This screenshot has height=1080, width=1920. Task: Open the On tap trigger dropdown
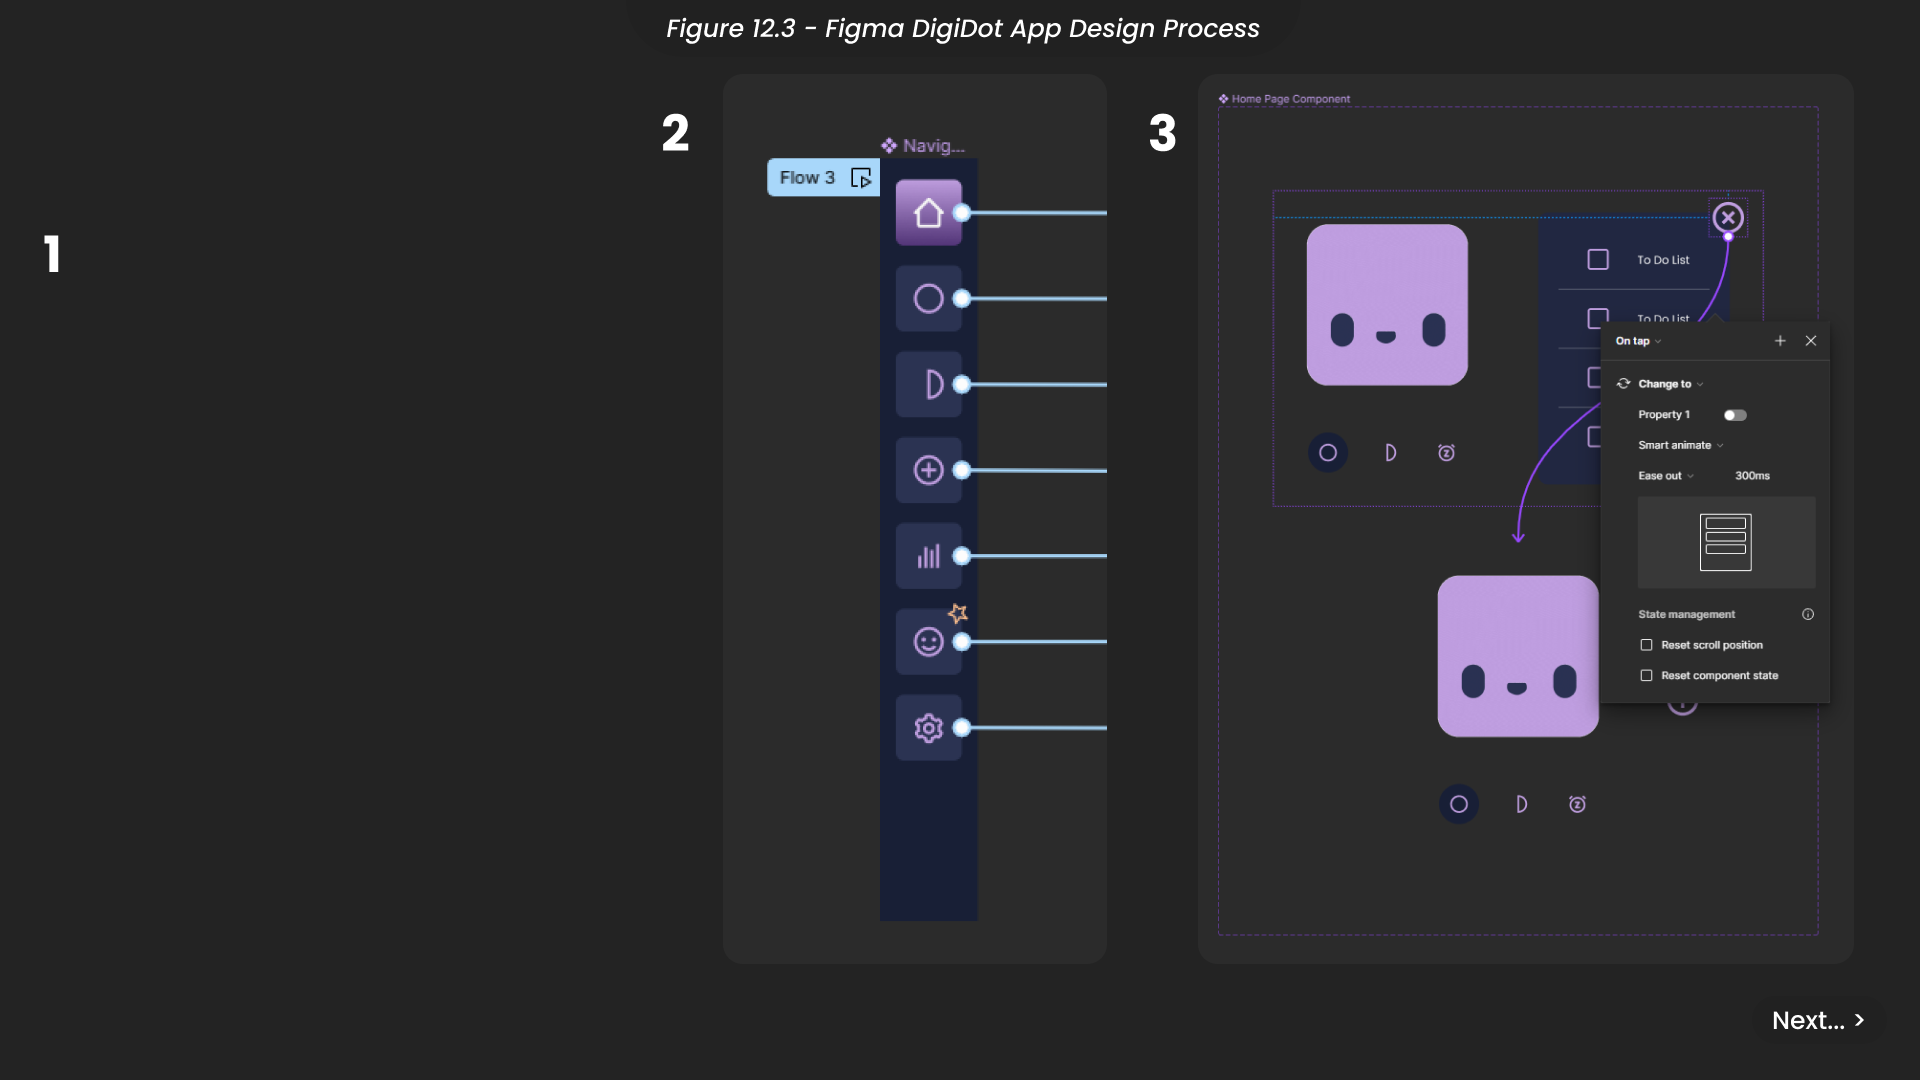point(1638,341)
